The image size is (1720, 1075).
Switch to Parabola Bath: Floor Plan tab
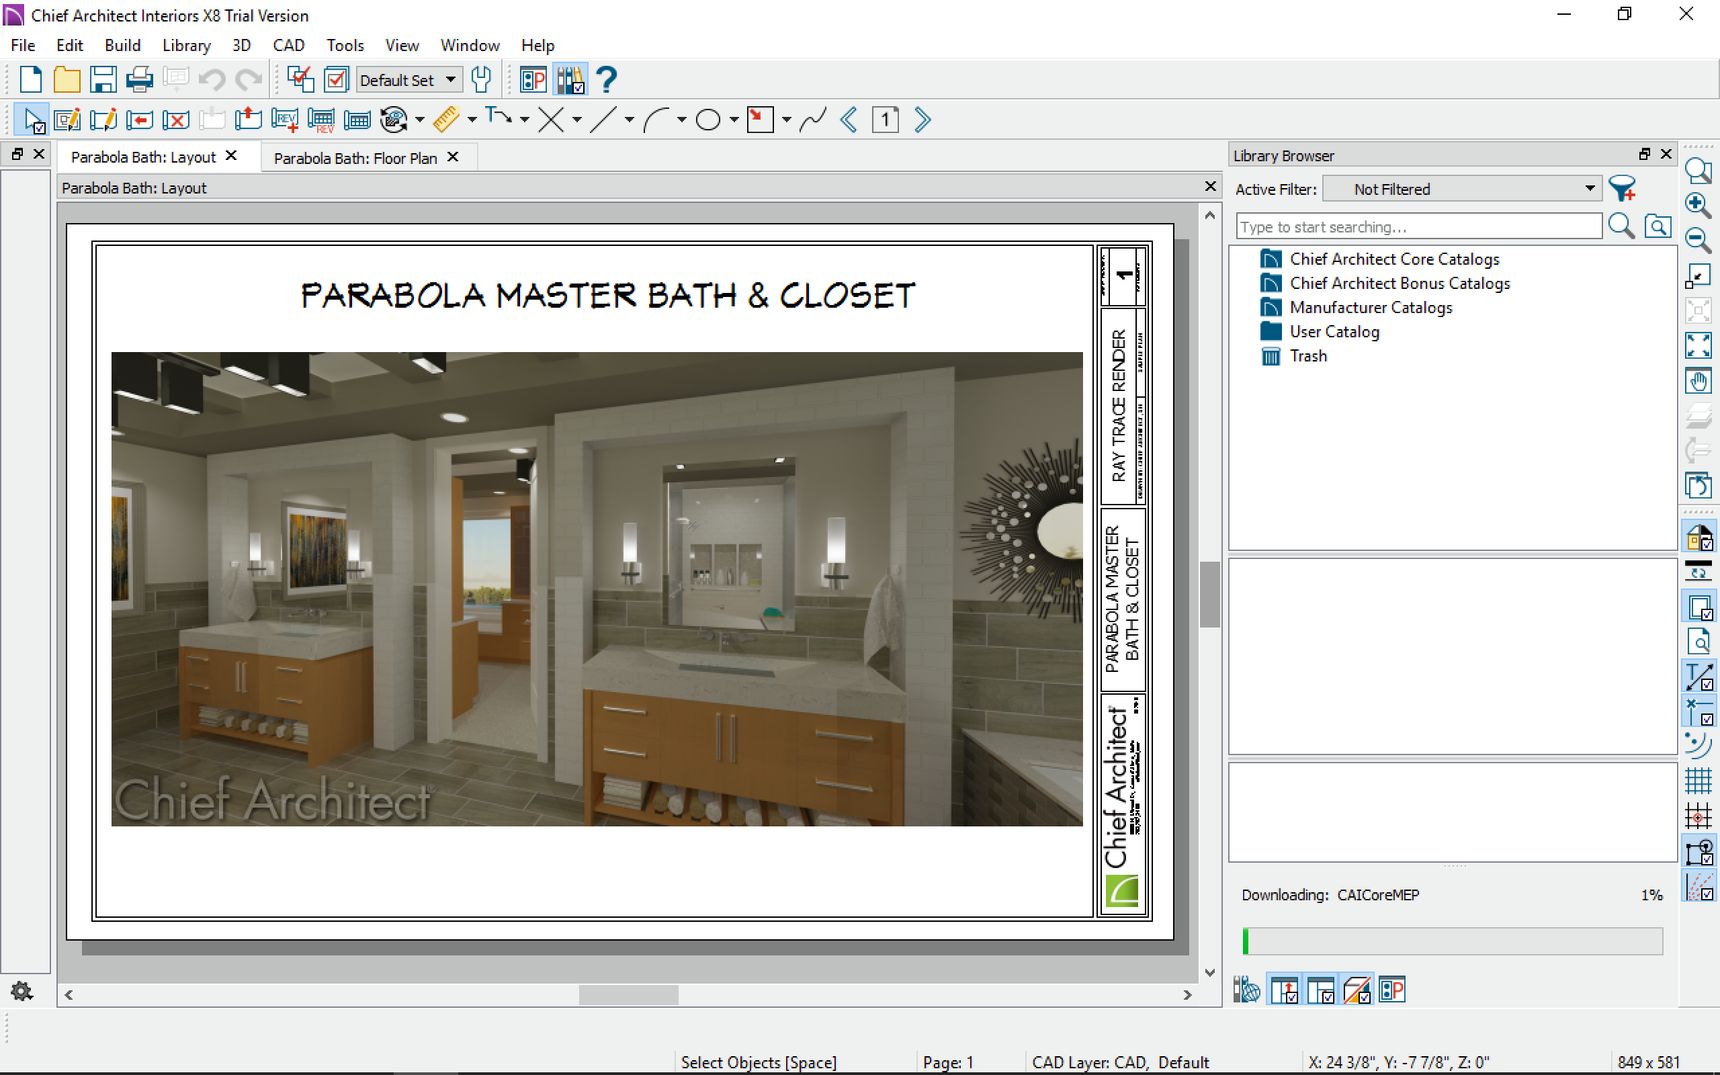point(355,158)
